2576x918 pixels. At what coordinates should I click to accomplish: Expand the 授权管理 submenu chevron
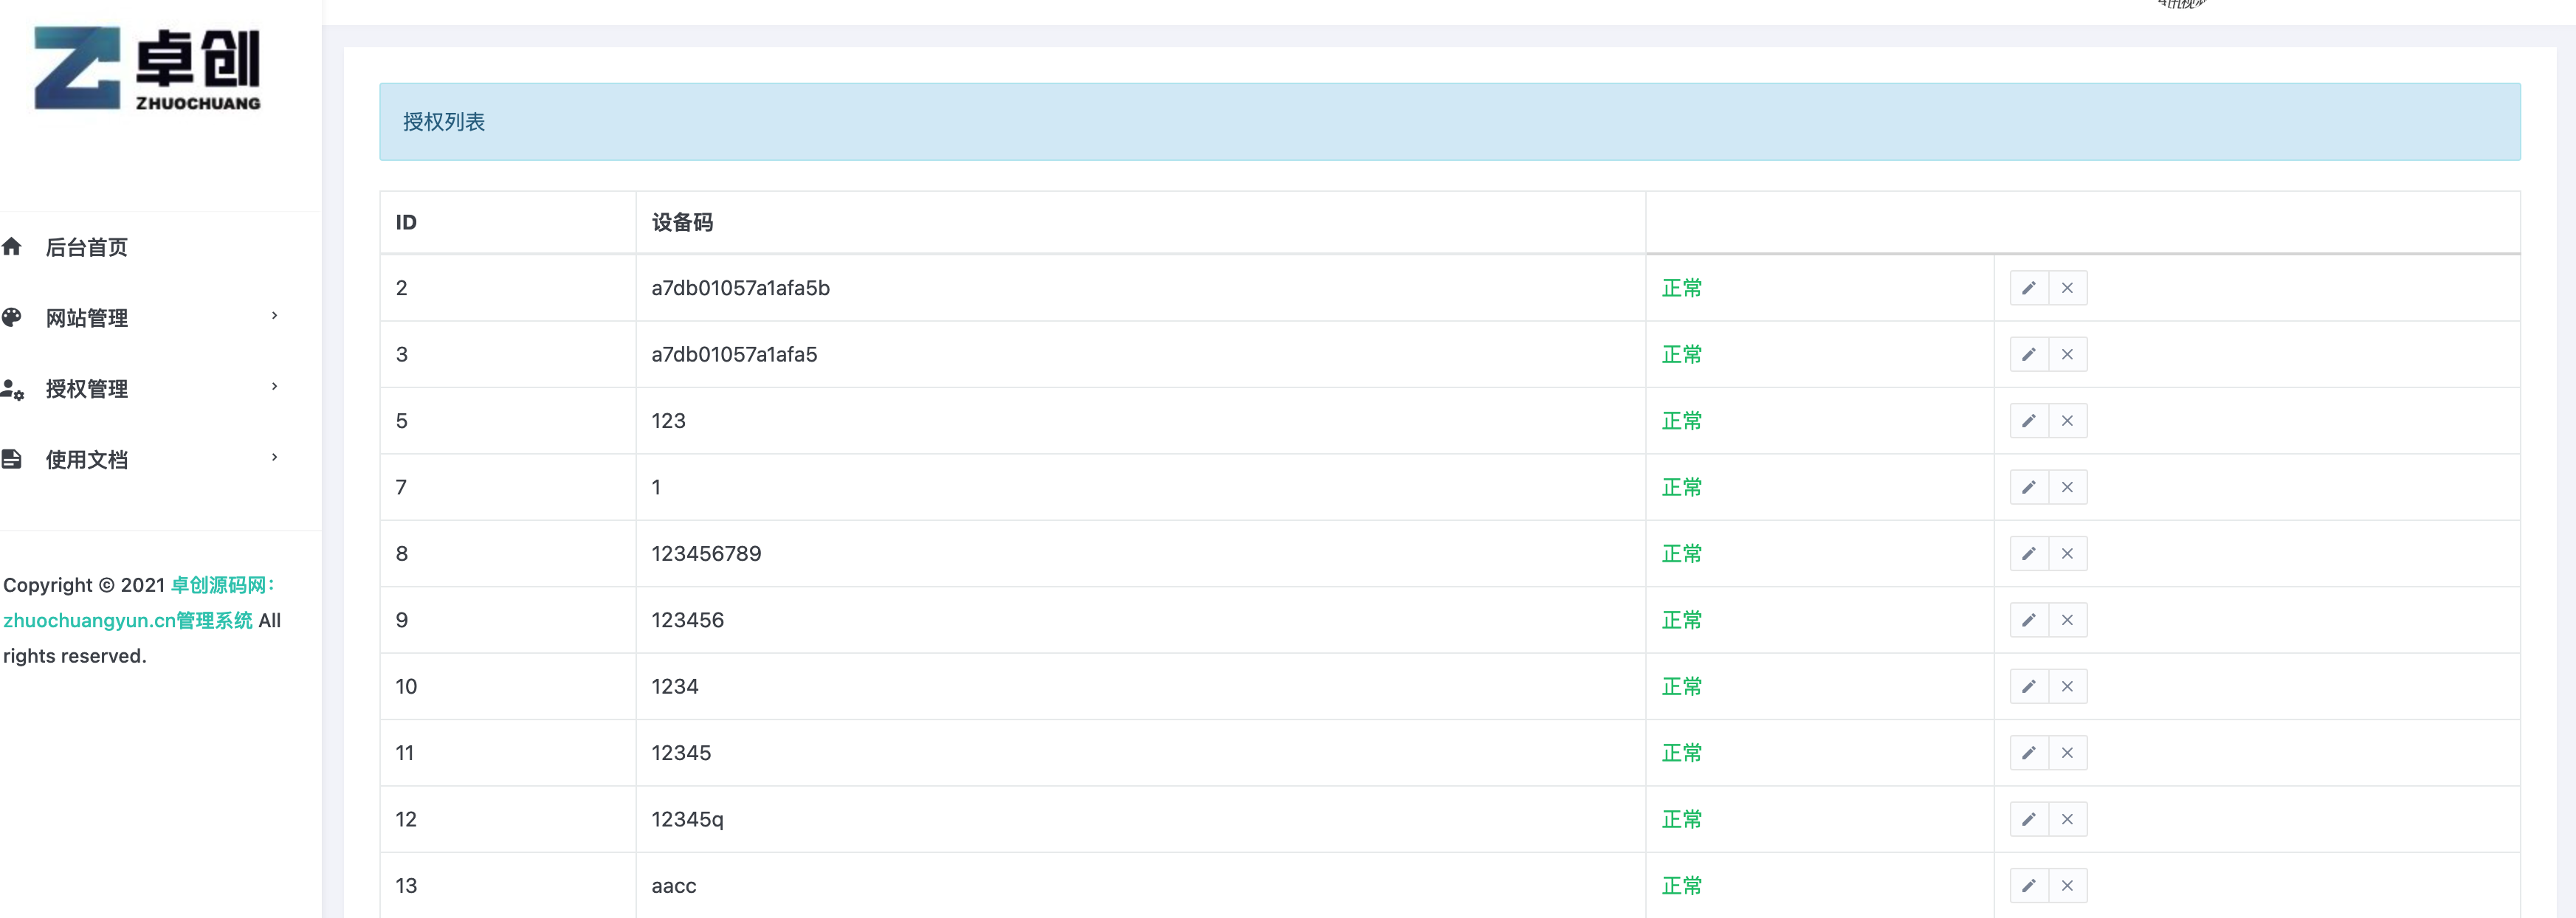click(274, 387)
